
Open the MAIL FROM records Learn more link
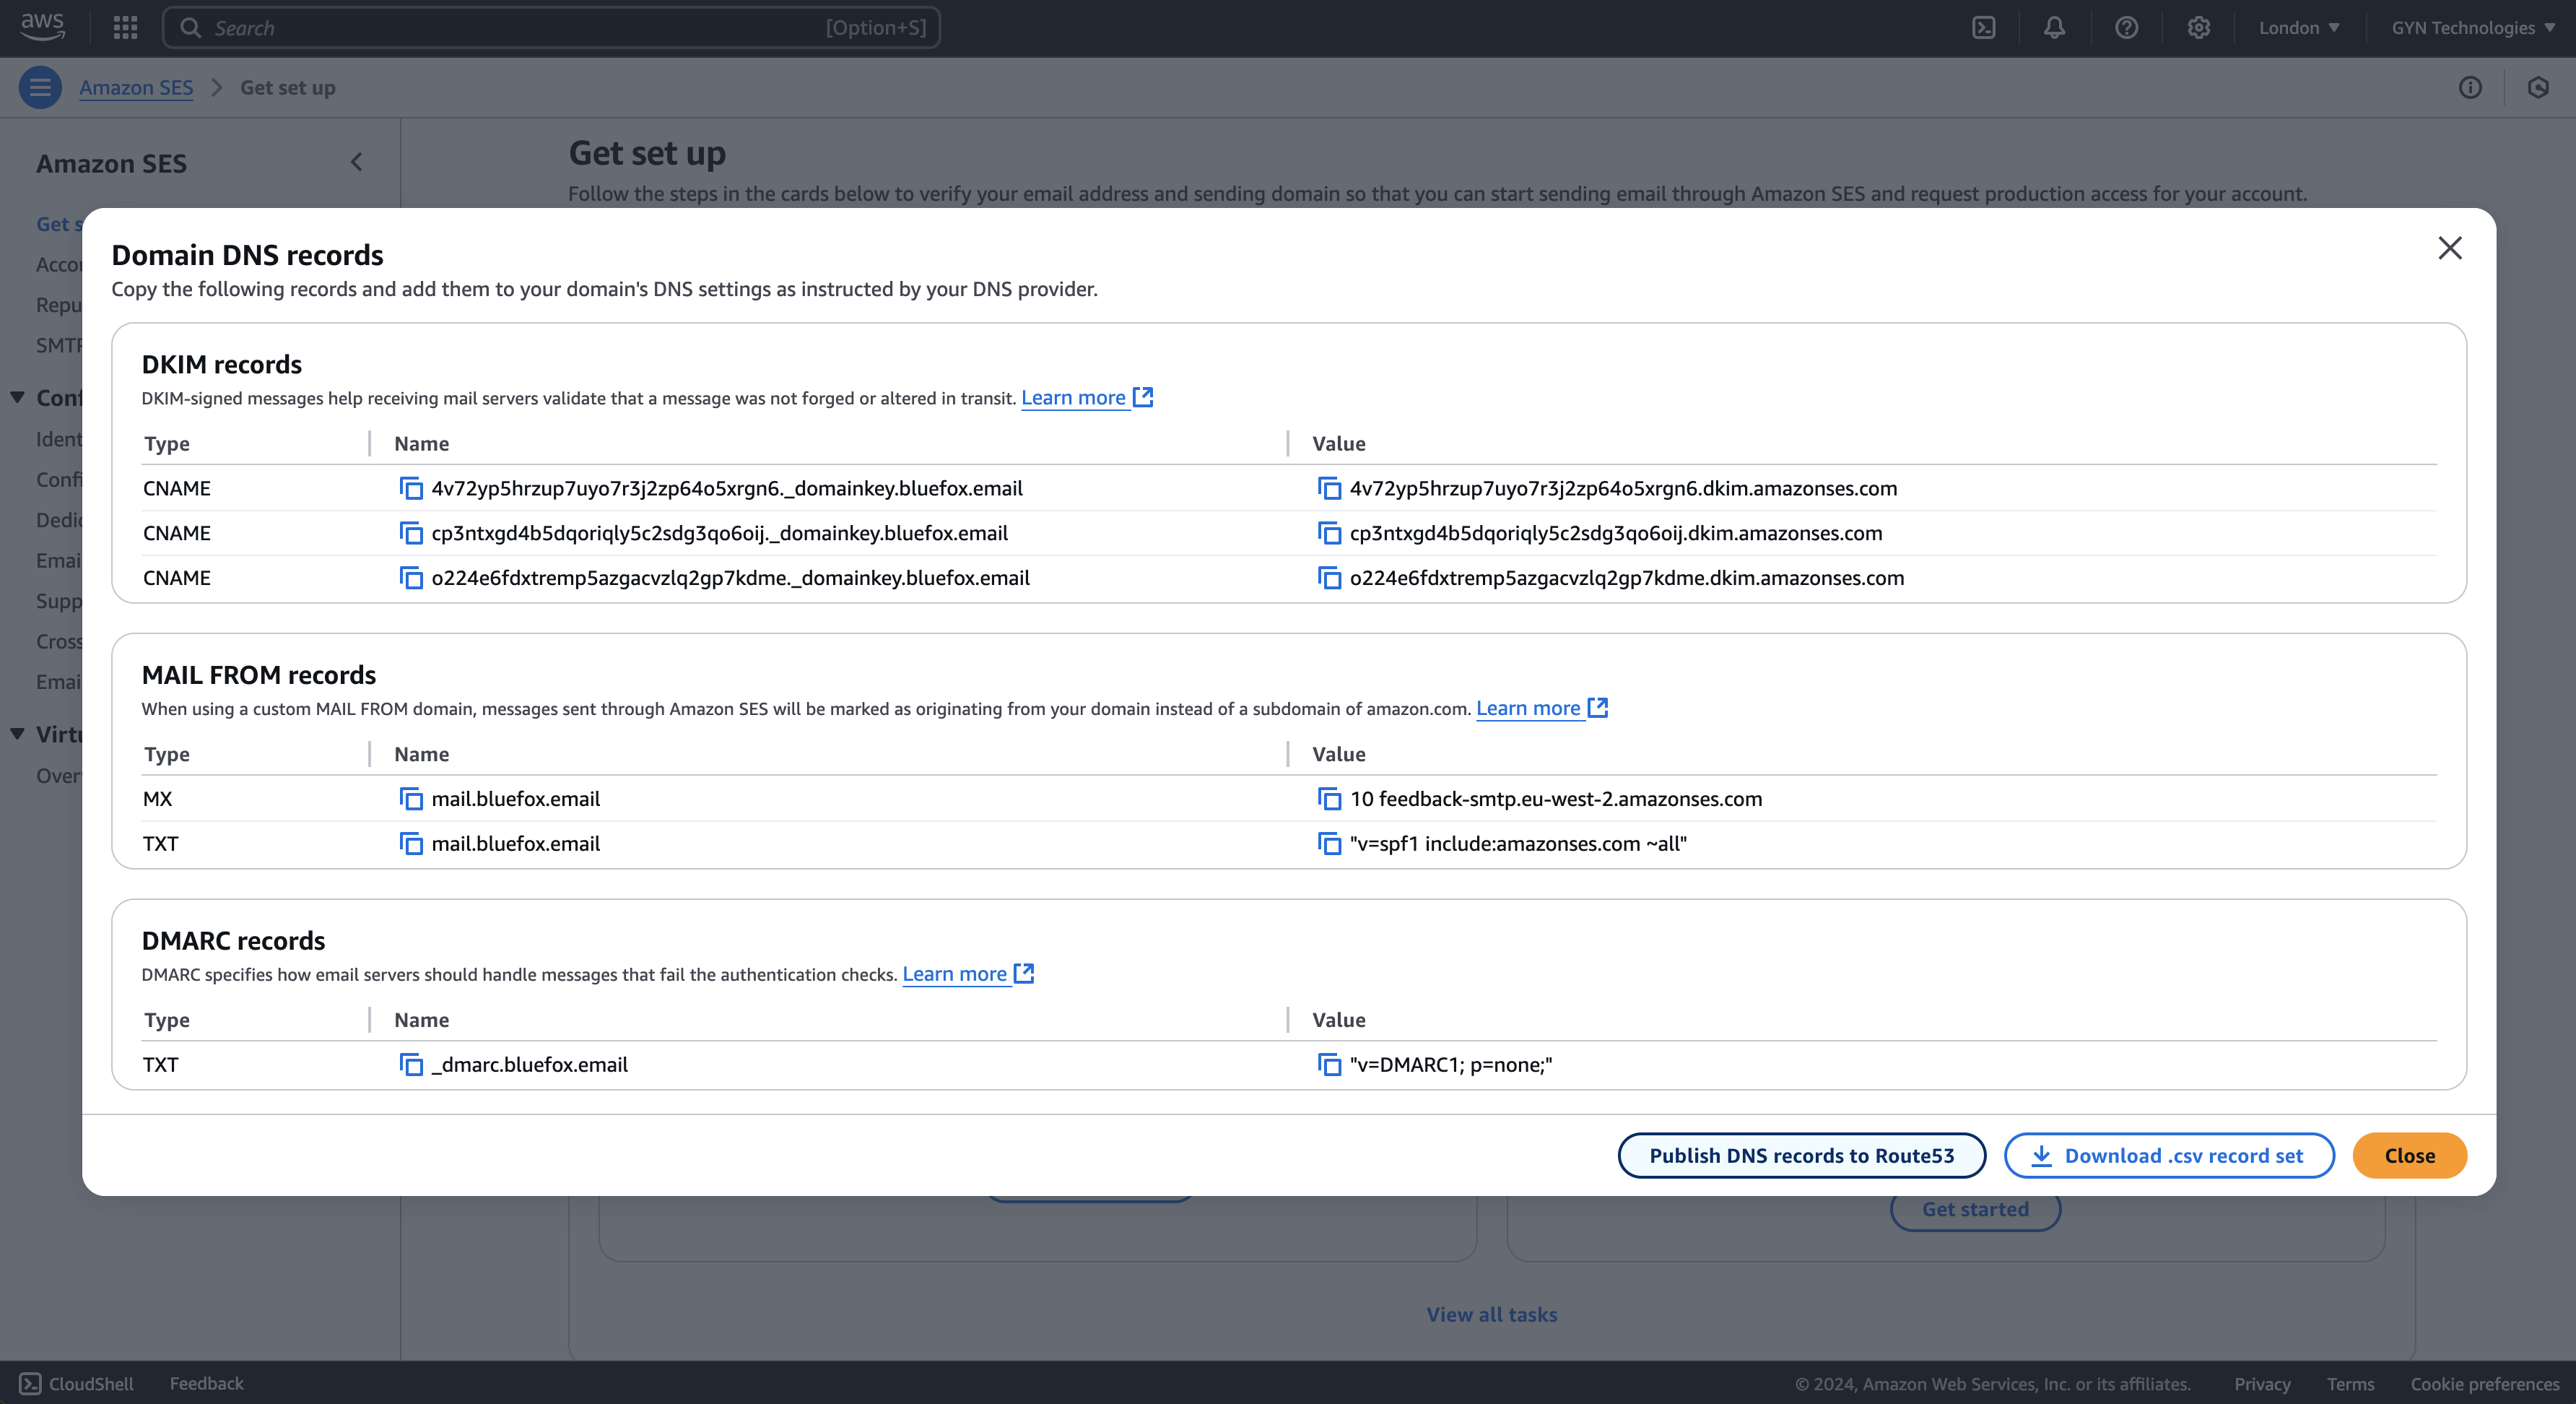1542,709
